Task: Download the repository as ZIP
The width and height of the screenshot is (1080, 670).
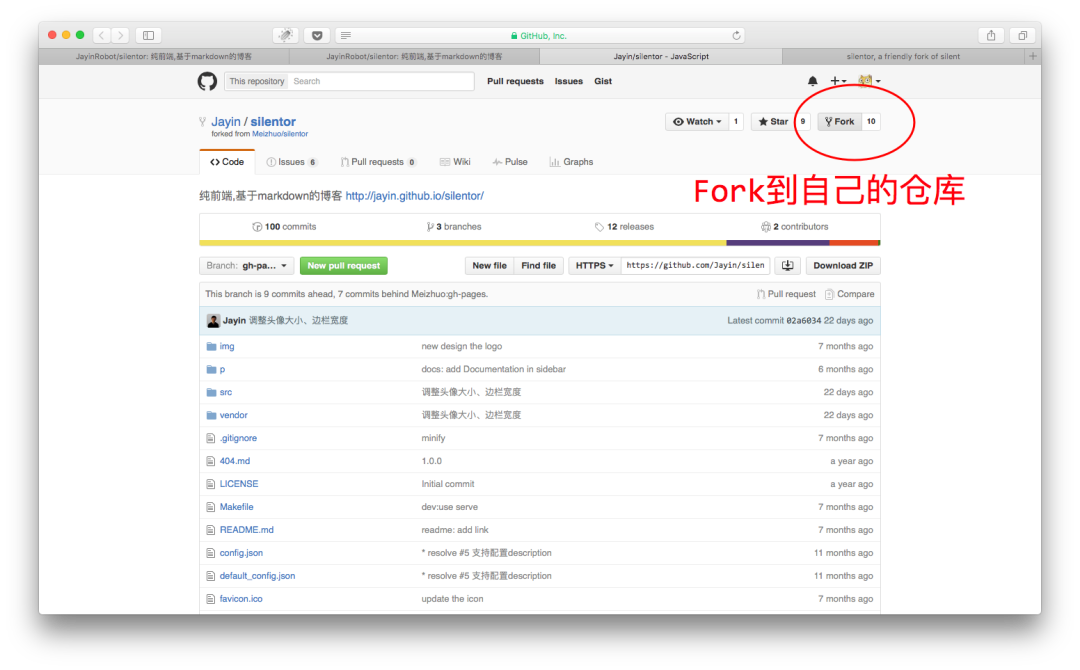Action: [843, 266]
